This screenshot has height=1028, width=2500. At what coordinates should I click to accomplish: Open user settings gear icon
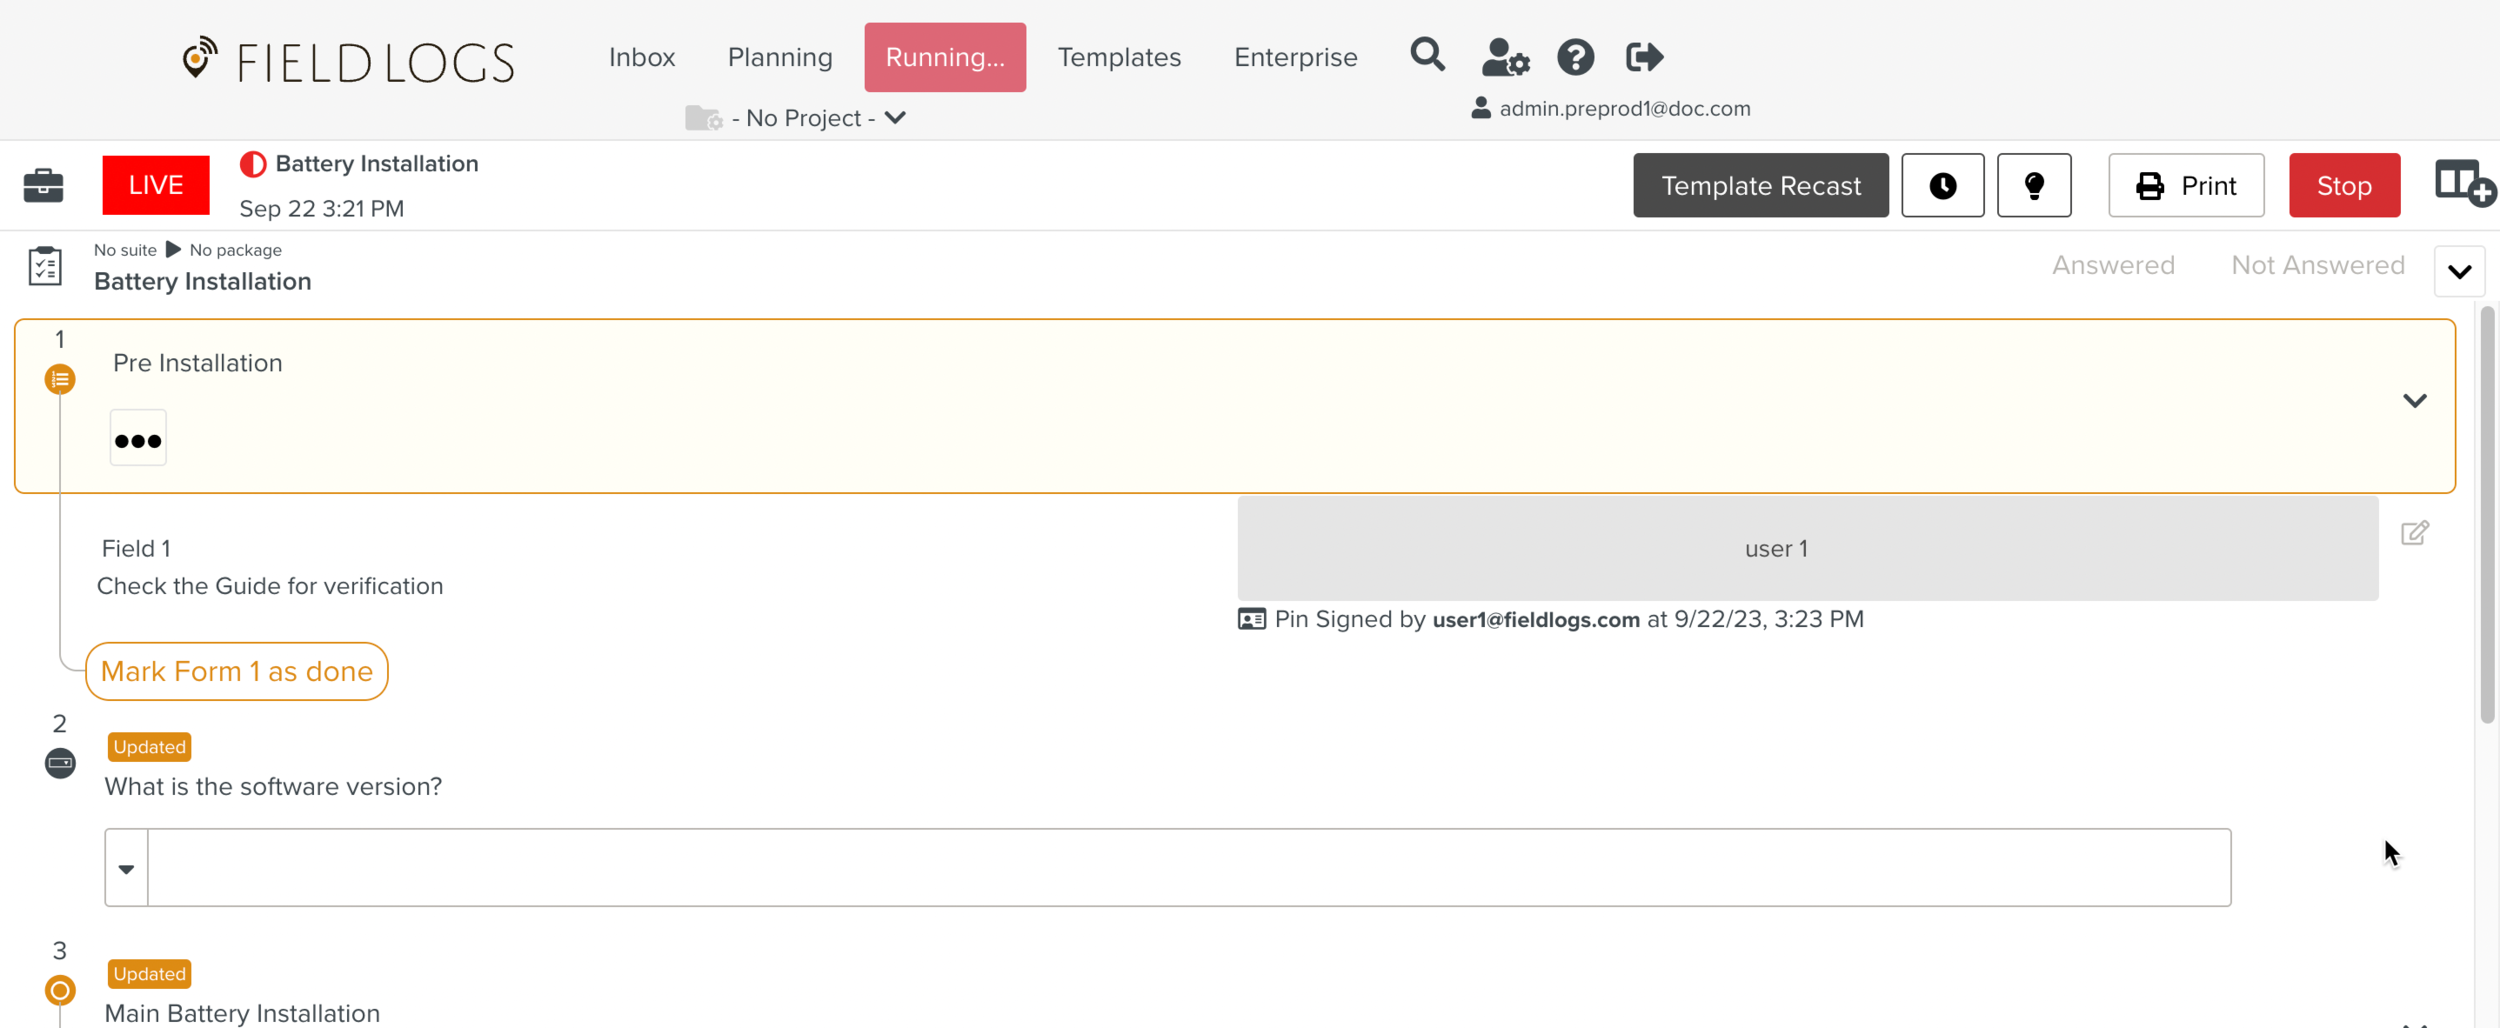point(1505,57)
